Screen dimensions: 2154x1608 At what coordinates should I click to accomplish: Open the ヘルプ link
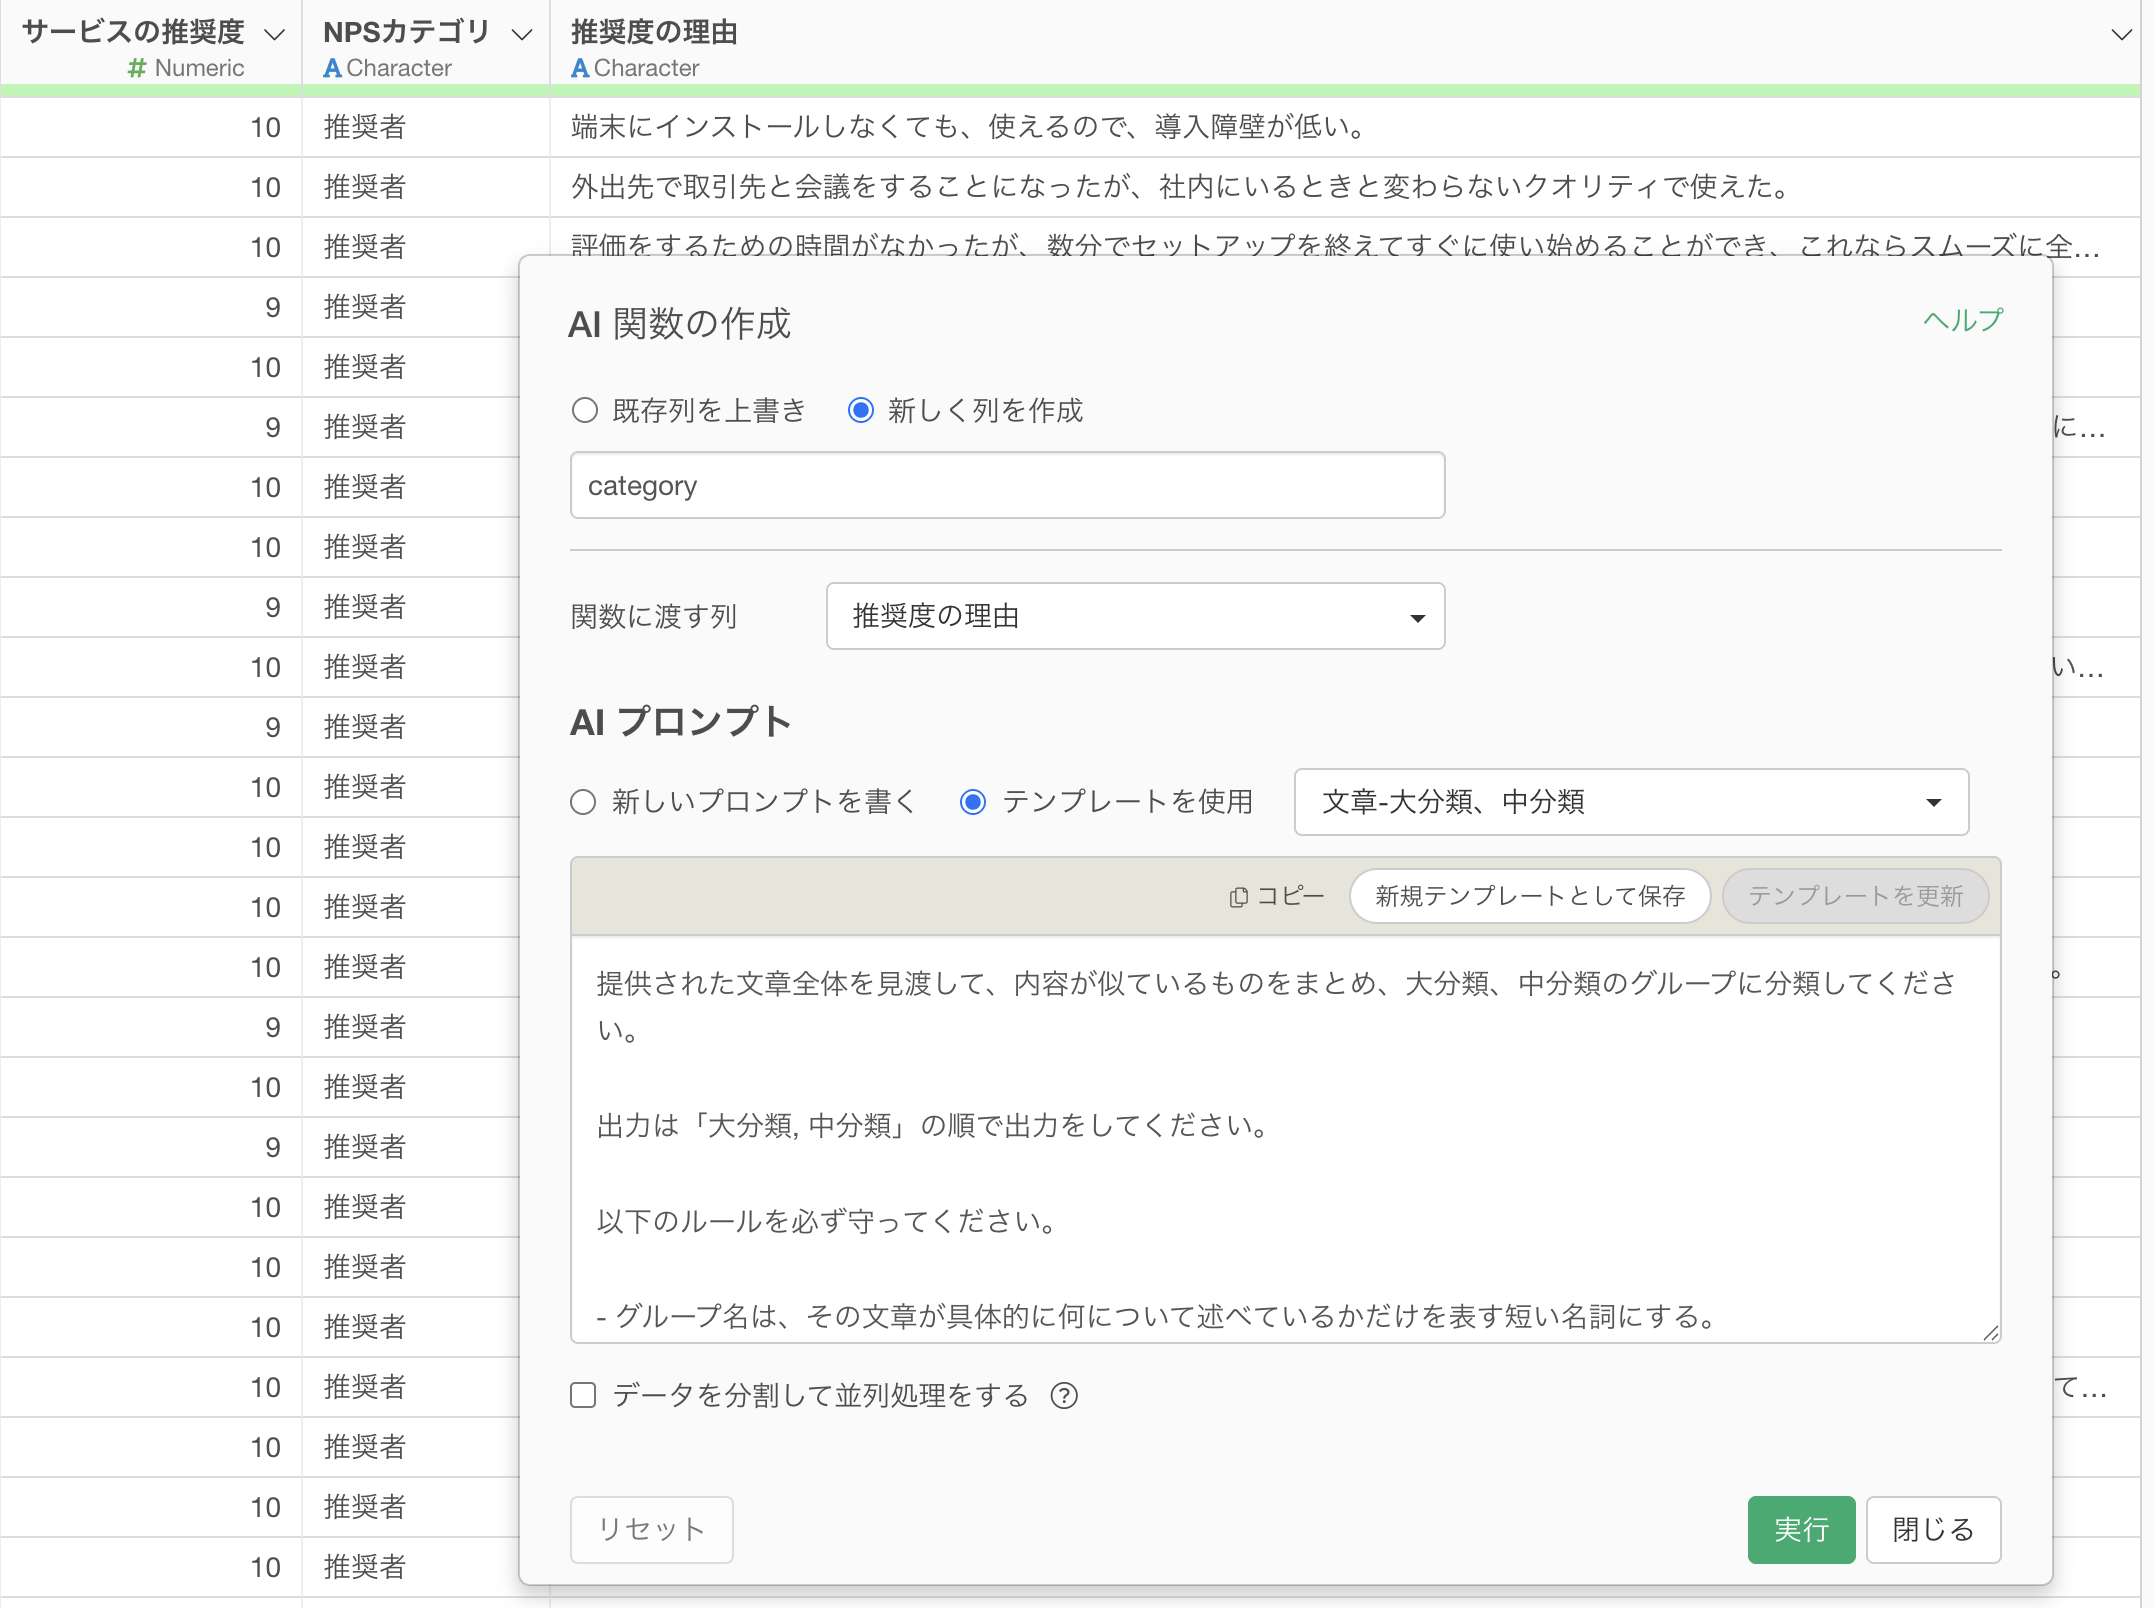click(x=1963, y=320)
